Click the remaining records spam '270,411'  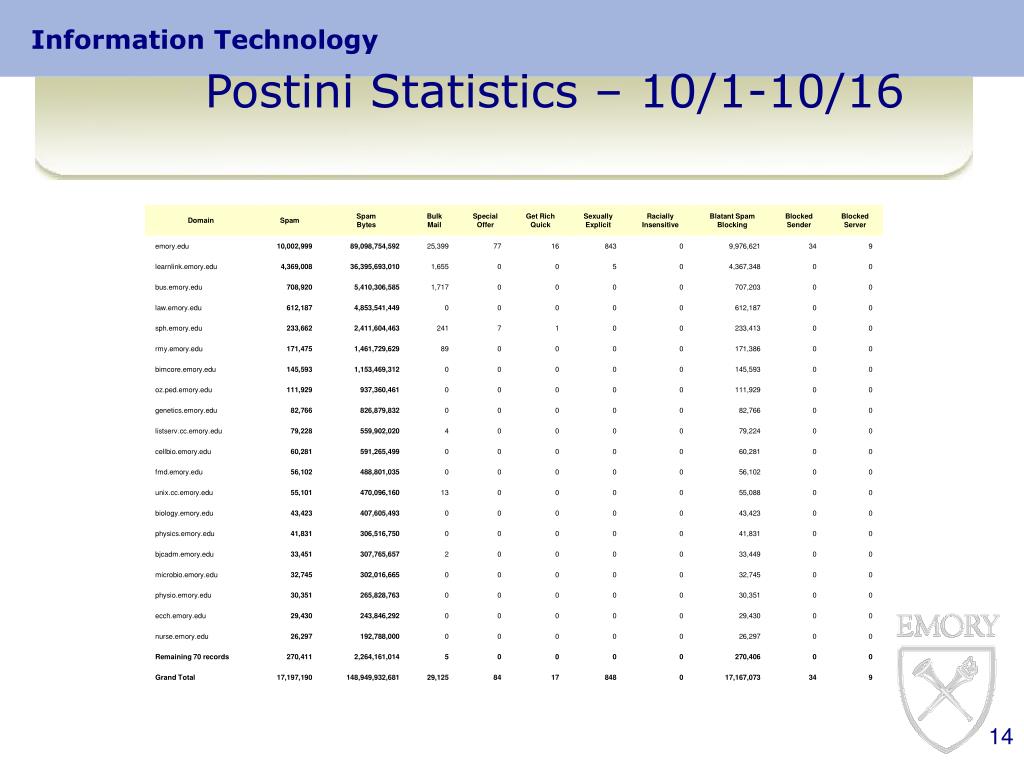pyautogui.click(x=299, y=657)
